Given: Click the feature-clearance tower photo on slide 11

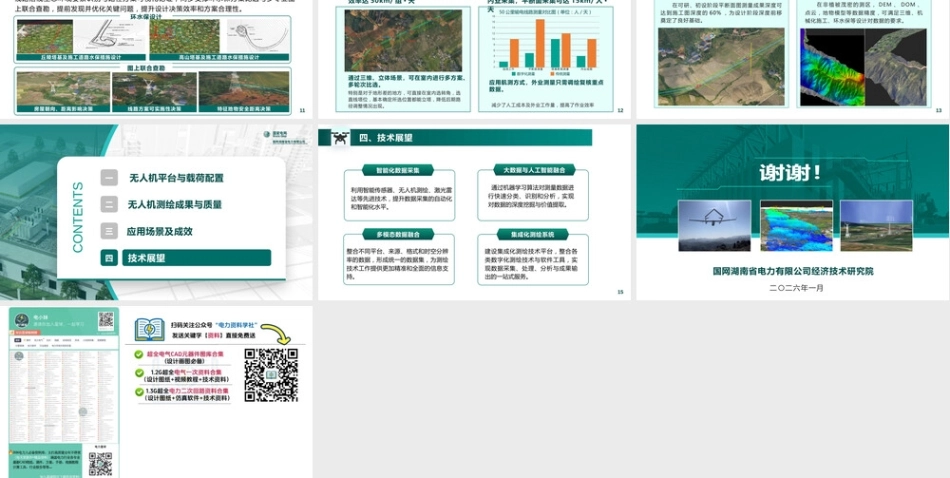Looking at the screenshot, I should 244,88.
